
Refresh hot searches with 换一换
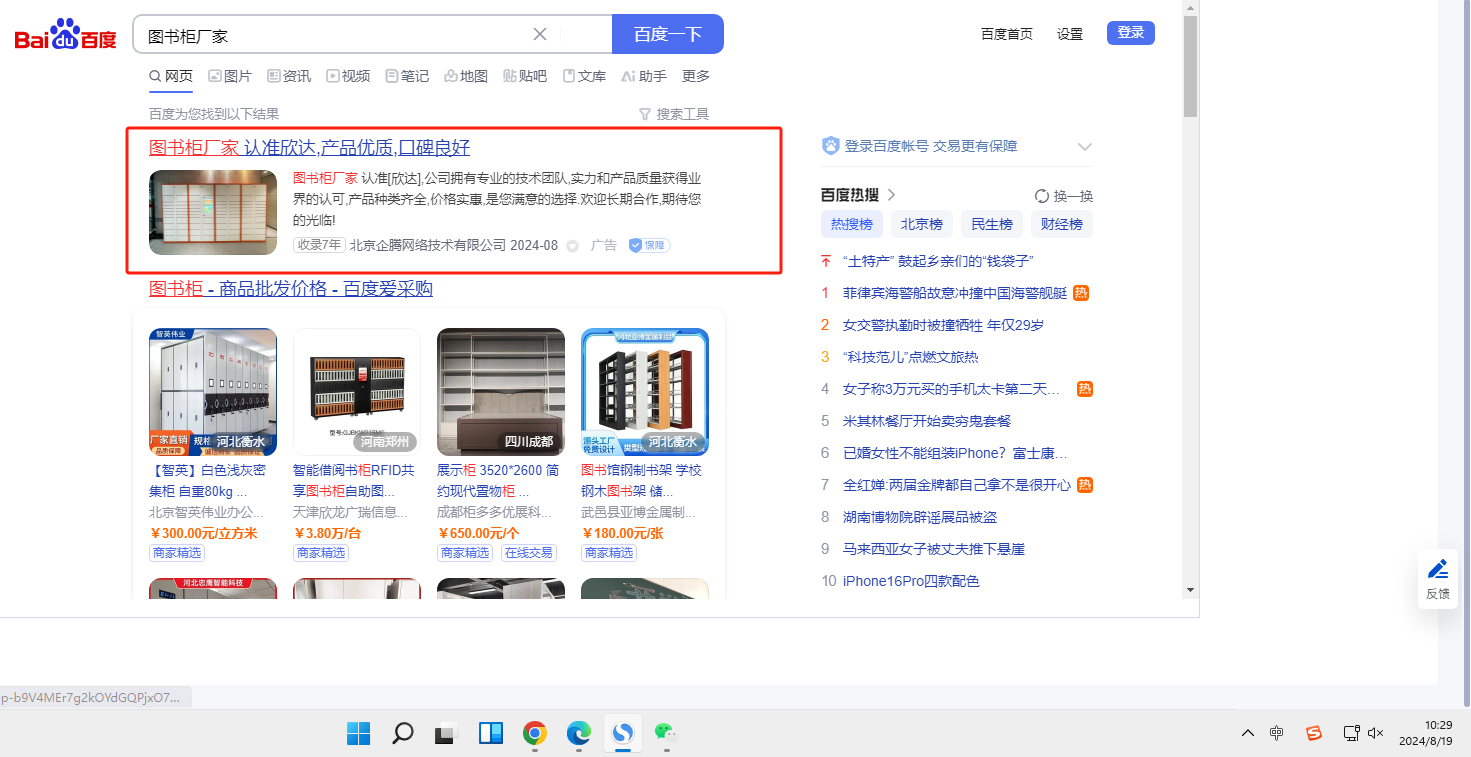point(1064,196)
